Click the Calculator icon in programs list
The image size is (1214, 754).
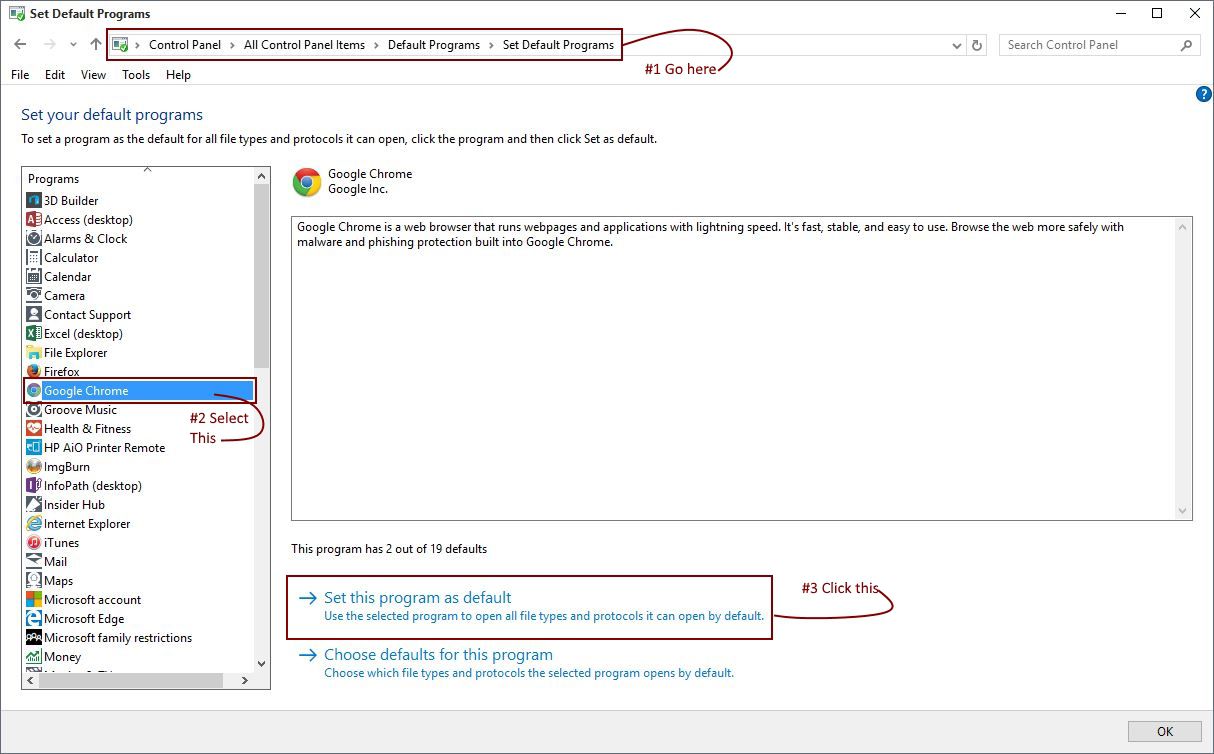pos(34,257)
